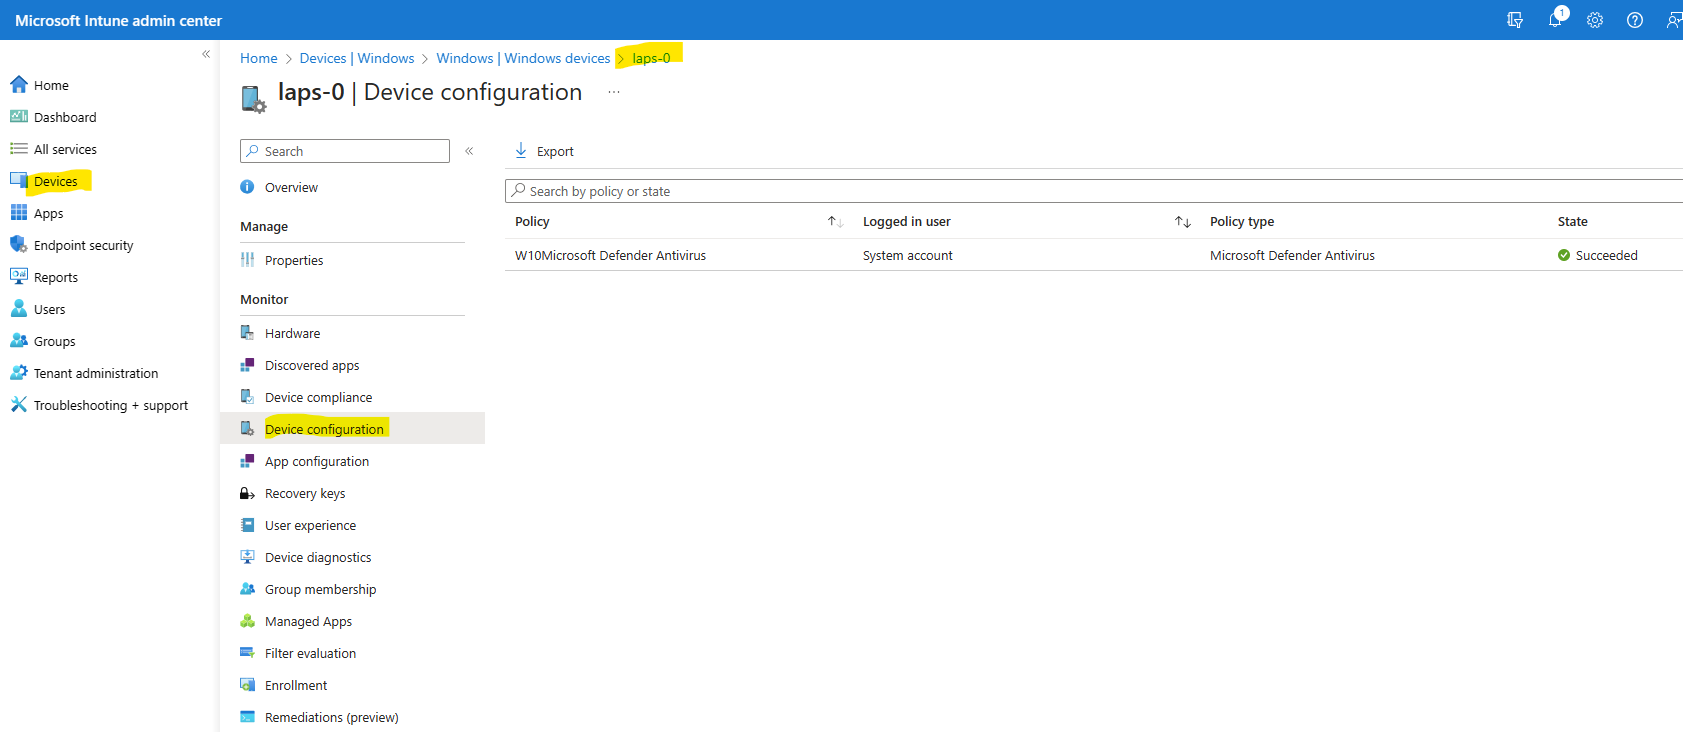
Task: Click the Reports icon in sidebar
Action: click(x=19, y=277)
